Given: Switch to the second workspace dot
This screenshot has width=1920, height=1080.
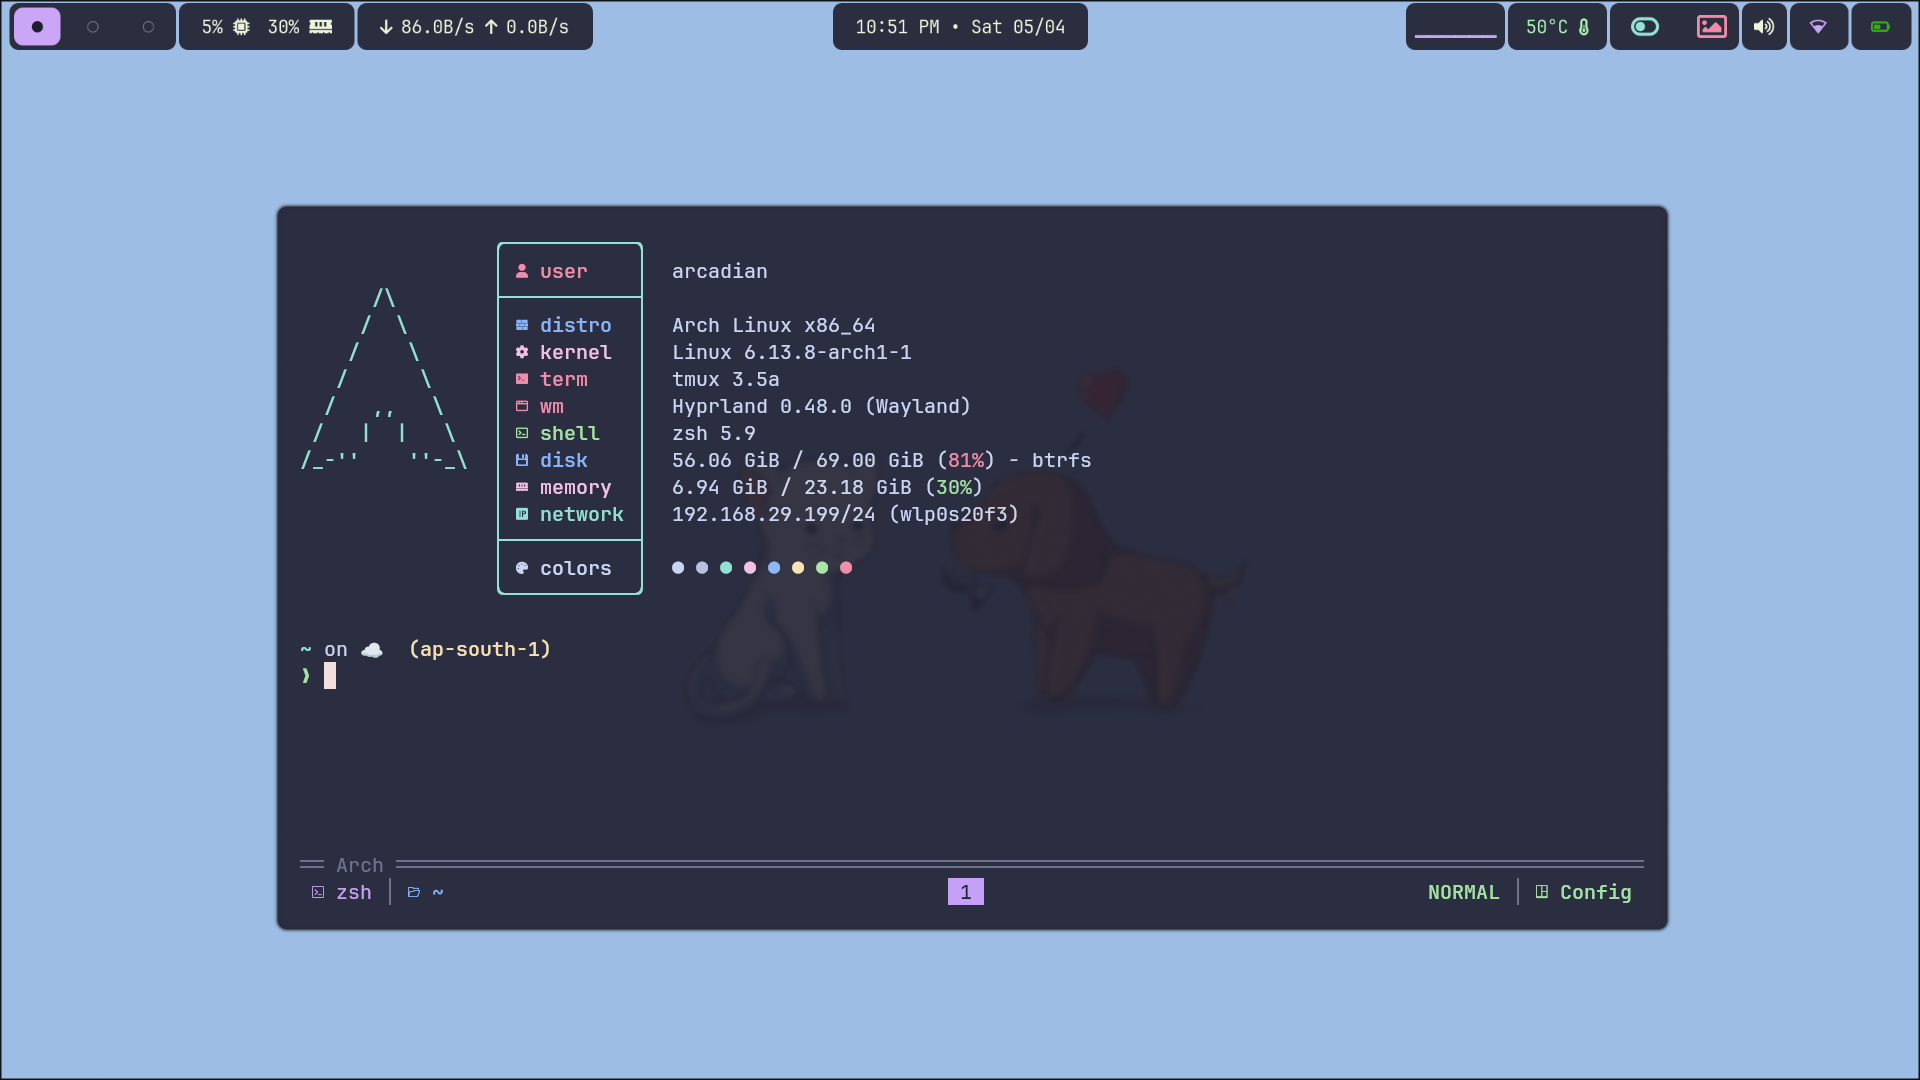Looking at the screenshot, I should click(x=93, y=27).
